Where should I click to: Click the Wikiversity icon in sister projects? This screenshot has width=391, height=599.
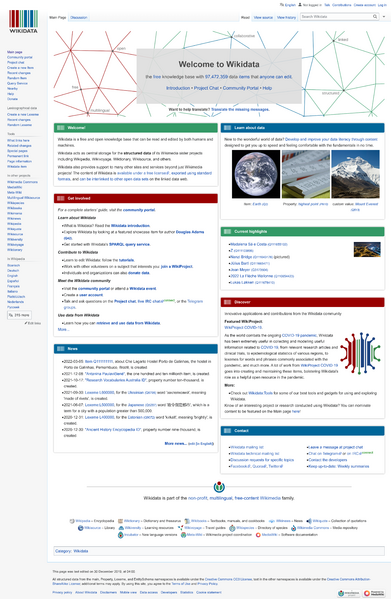(x=122, y=528)
